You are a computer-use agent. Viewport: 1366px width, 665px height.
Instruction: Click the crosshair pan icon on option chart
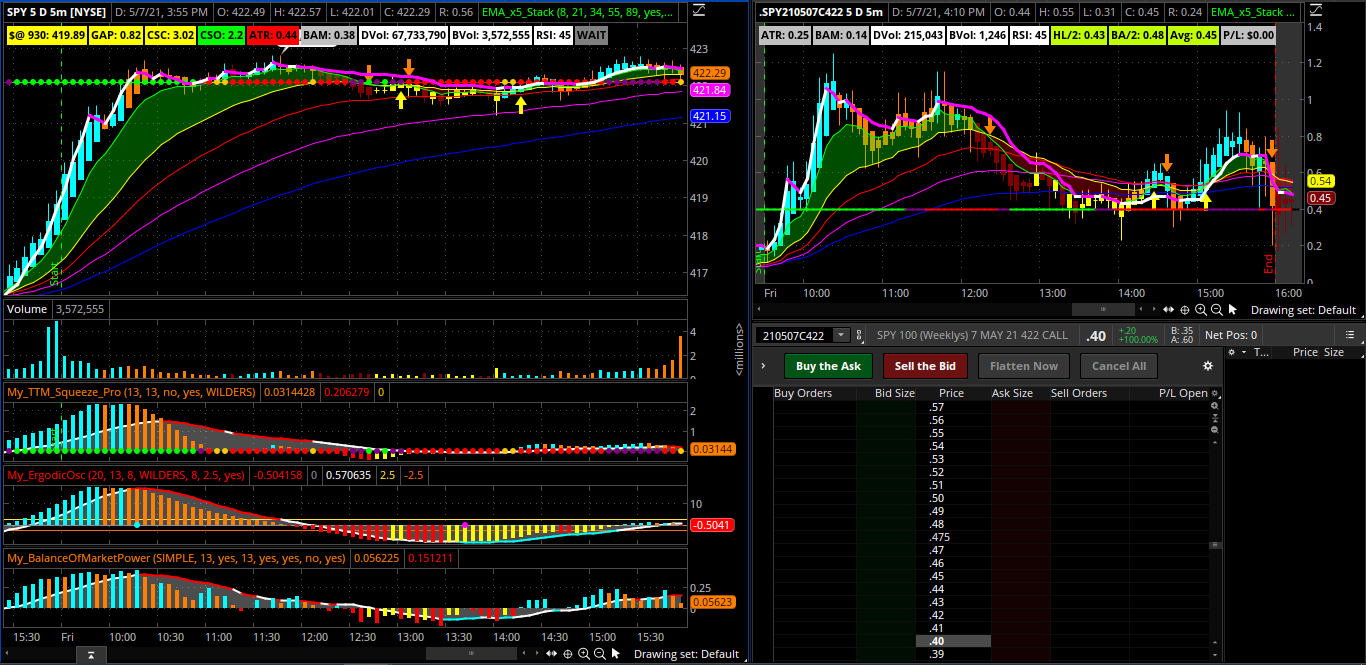tap(1185, 310)
